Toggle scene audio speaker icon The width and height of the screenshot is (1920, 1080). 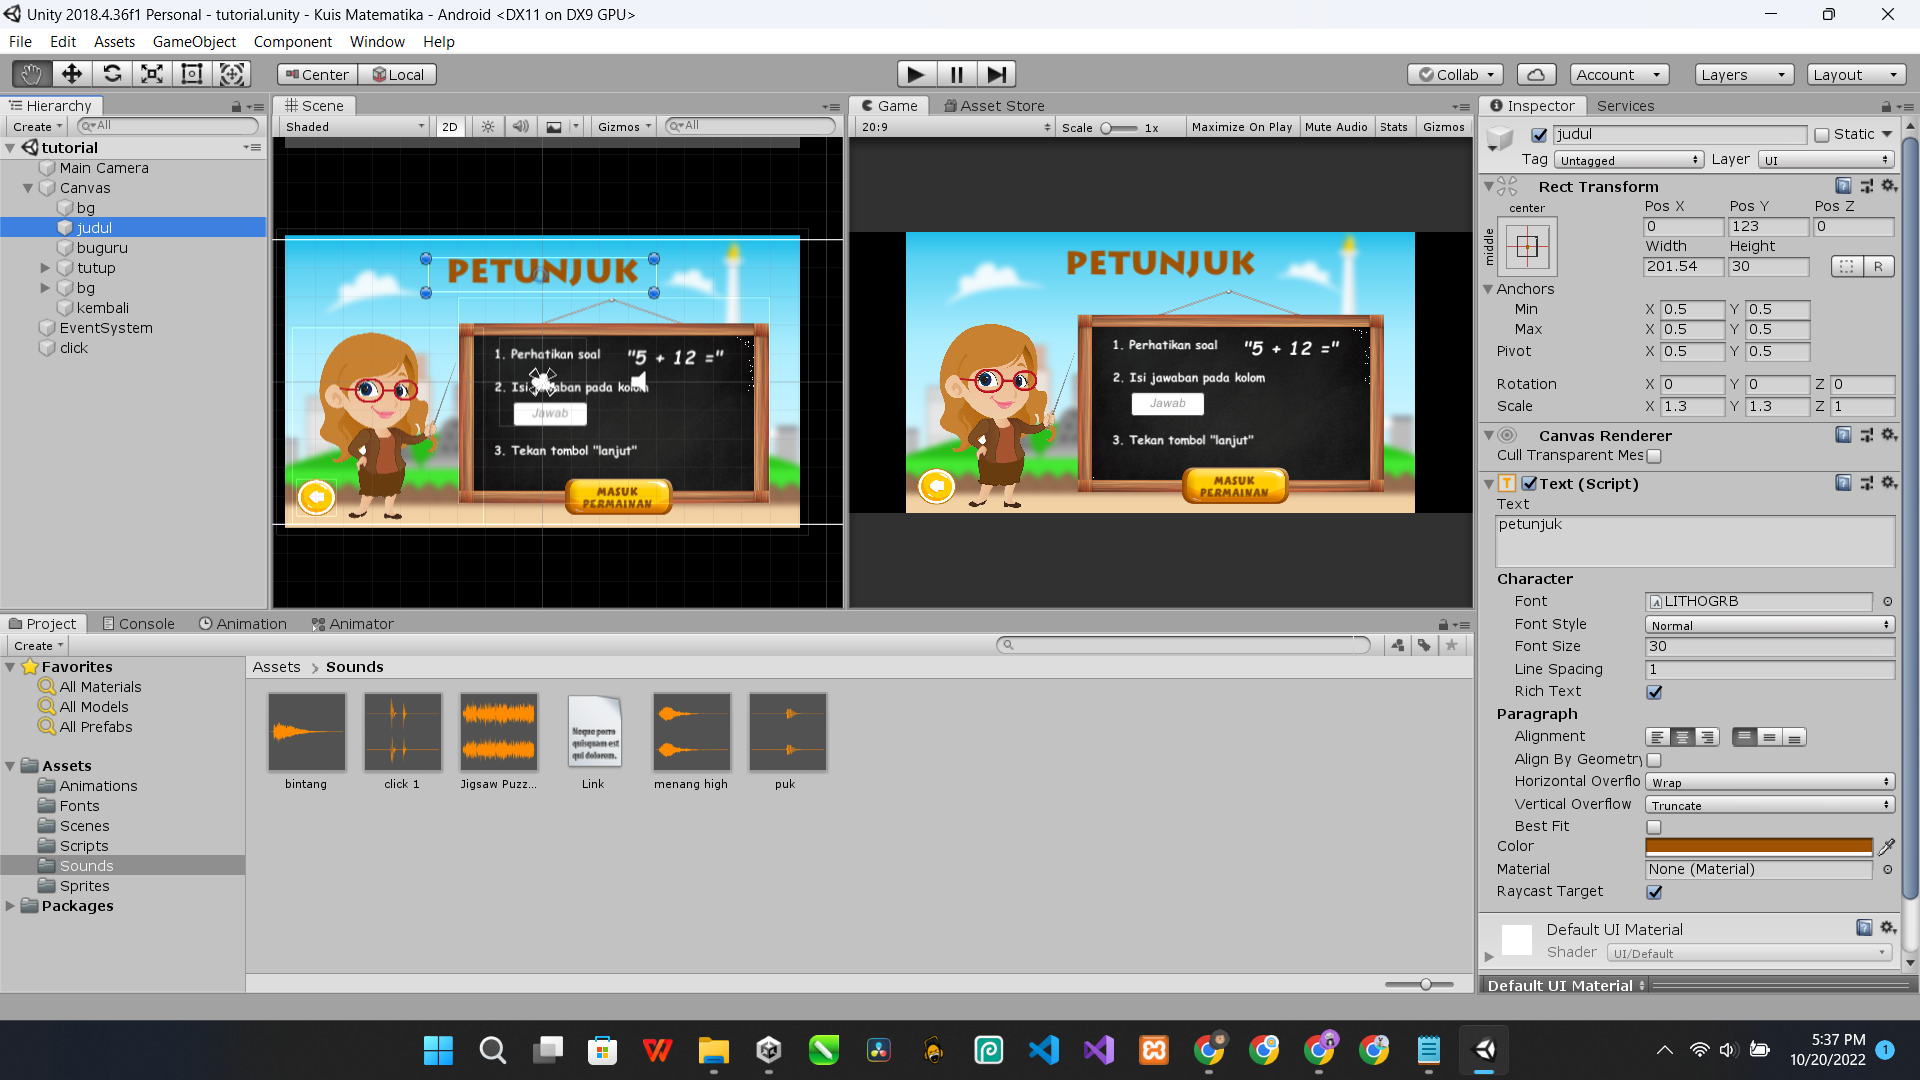coord(520,127)
